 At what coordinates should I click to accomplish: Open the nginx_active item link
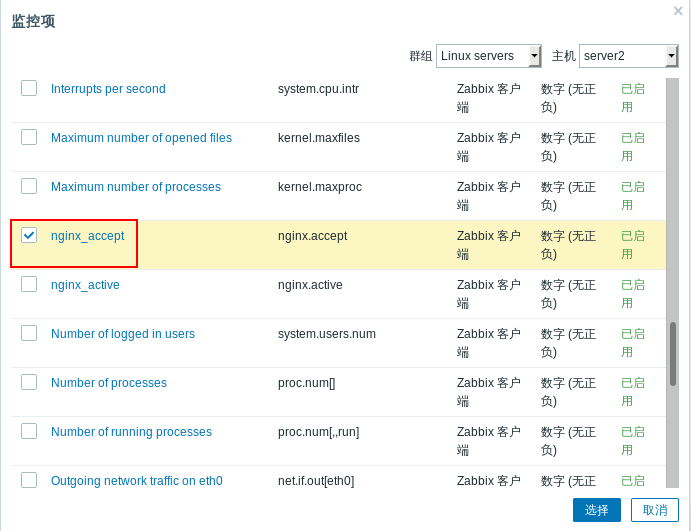pyautogui.click(x=85, y=285)
